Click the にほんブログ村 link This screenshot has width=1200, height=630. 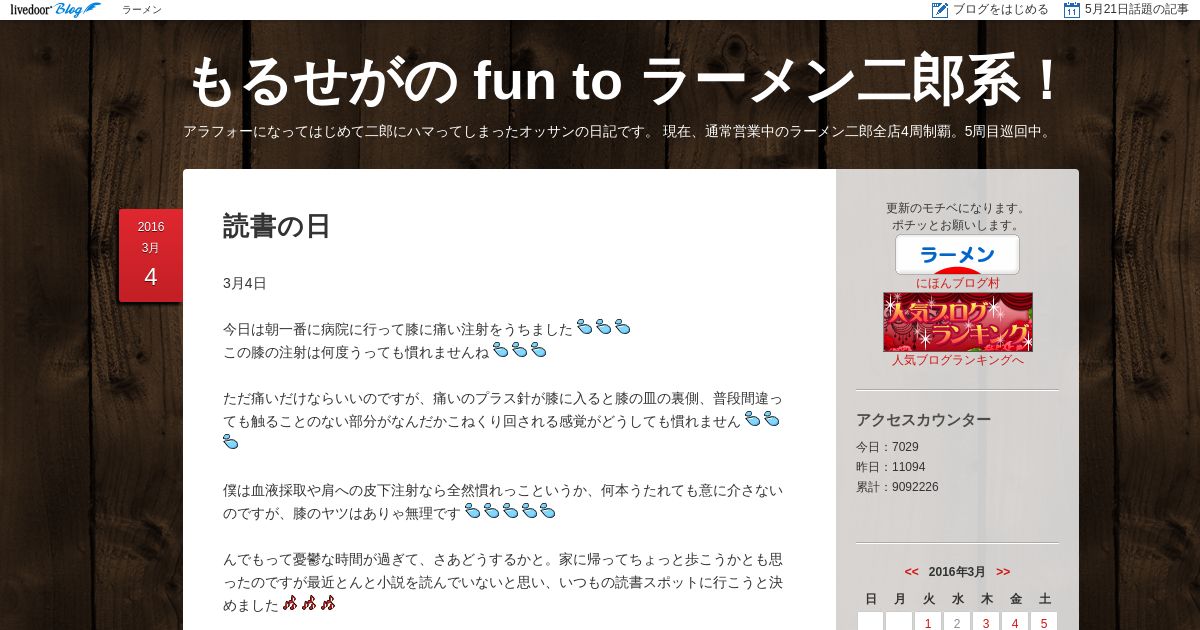pos(957,283)
